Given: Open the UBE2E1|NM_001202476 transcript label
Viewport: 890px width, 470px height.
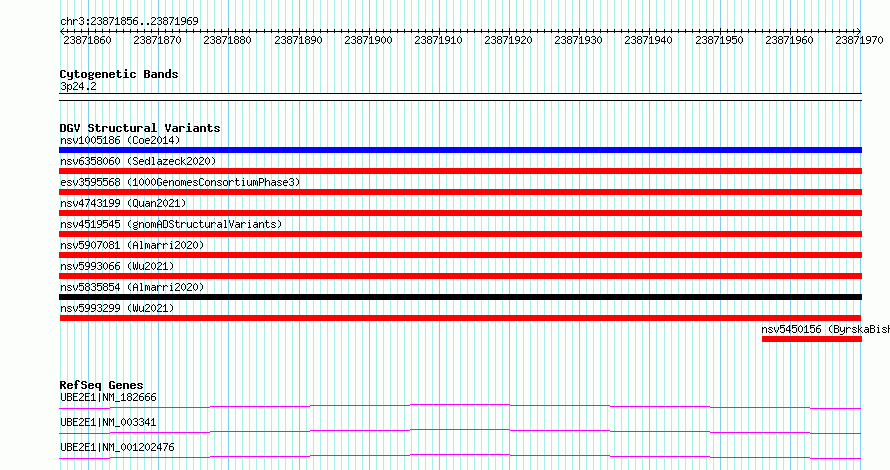Looking at the screenshot, I should click(x=117, y=447).
